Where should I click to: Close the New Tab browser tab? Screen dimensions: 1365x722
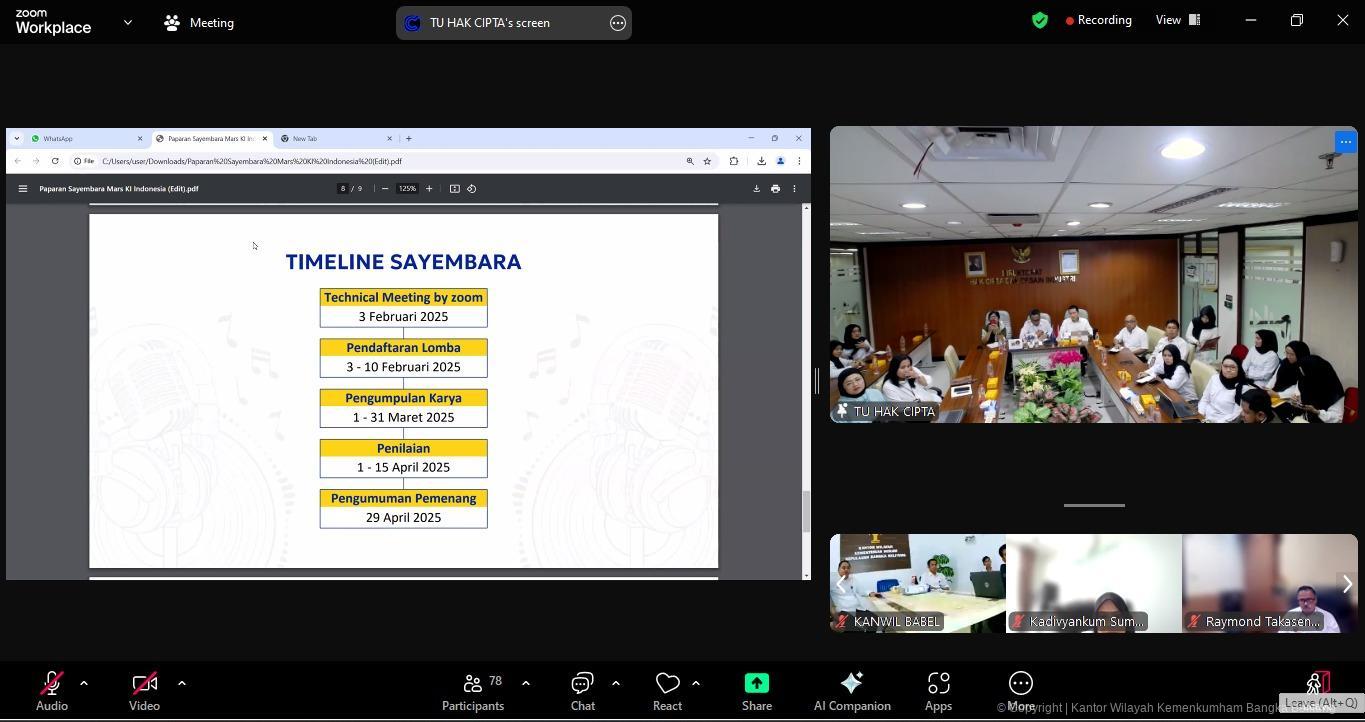click(x=389, y=139)
